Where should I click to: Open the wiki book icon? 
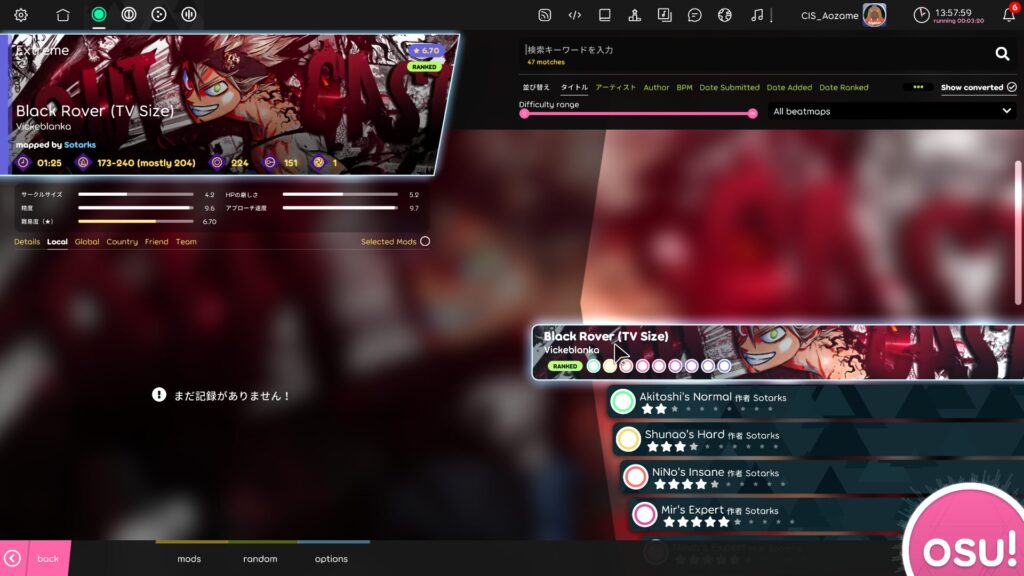pos(605,15)
